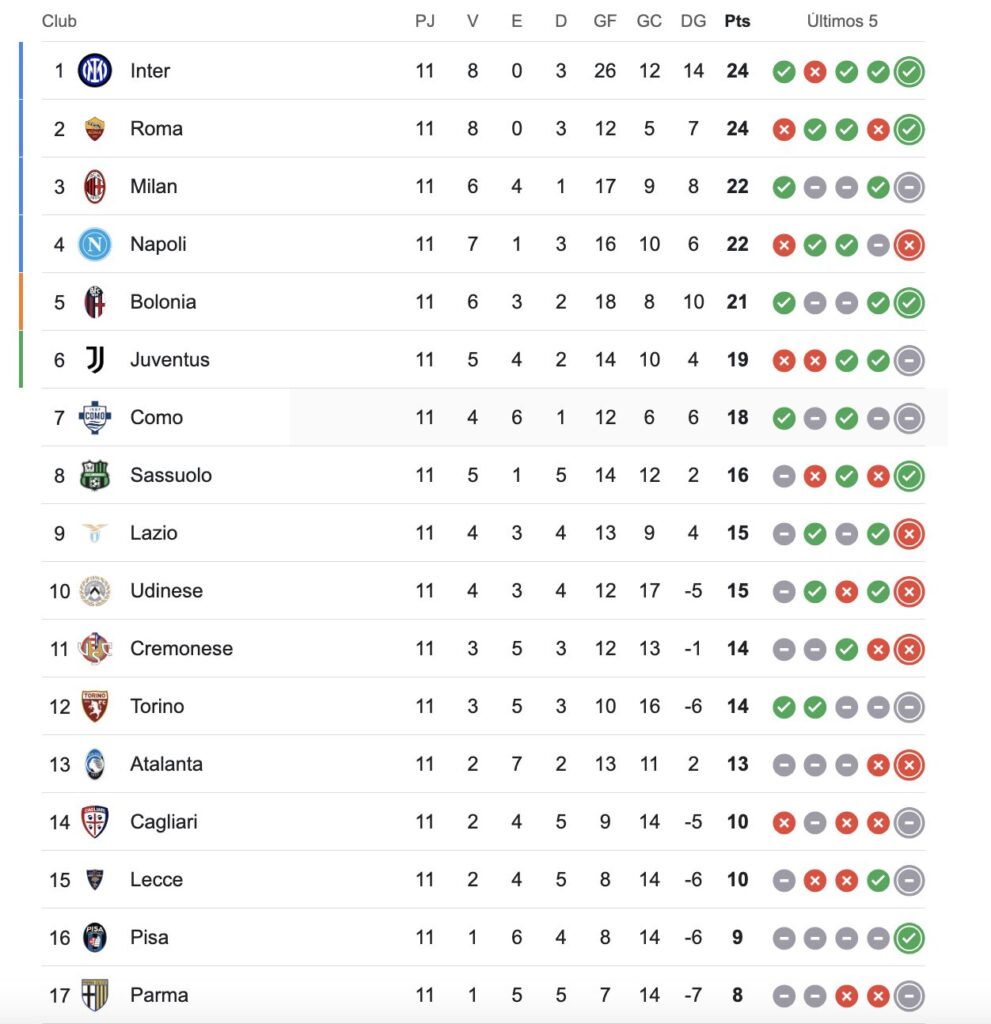
Task: Click the Inter club crest icon
Action: tap(95, 71)
